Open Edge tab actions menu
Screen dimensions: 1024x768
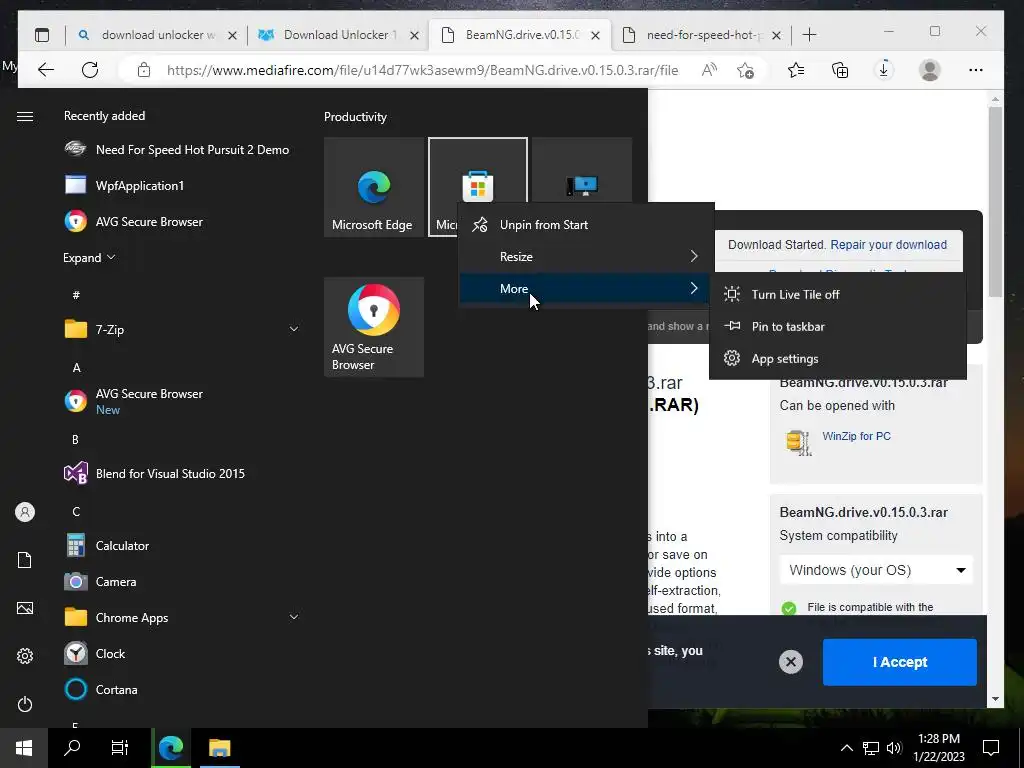(x=42, y=35)
